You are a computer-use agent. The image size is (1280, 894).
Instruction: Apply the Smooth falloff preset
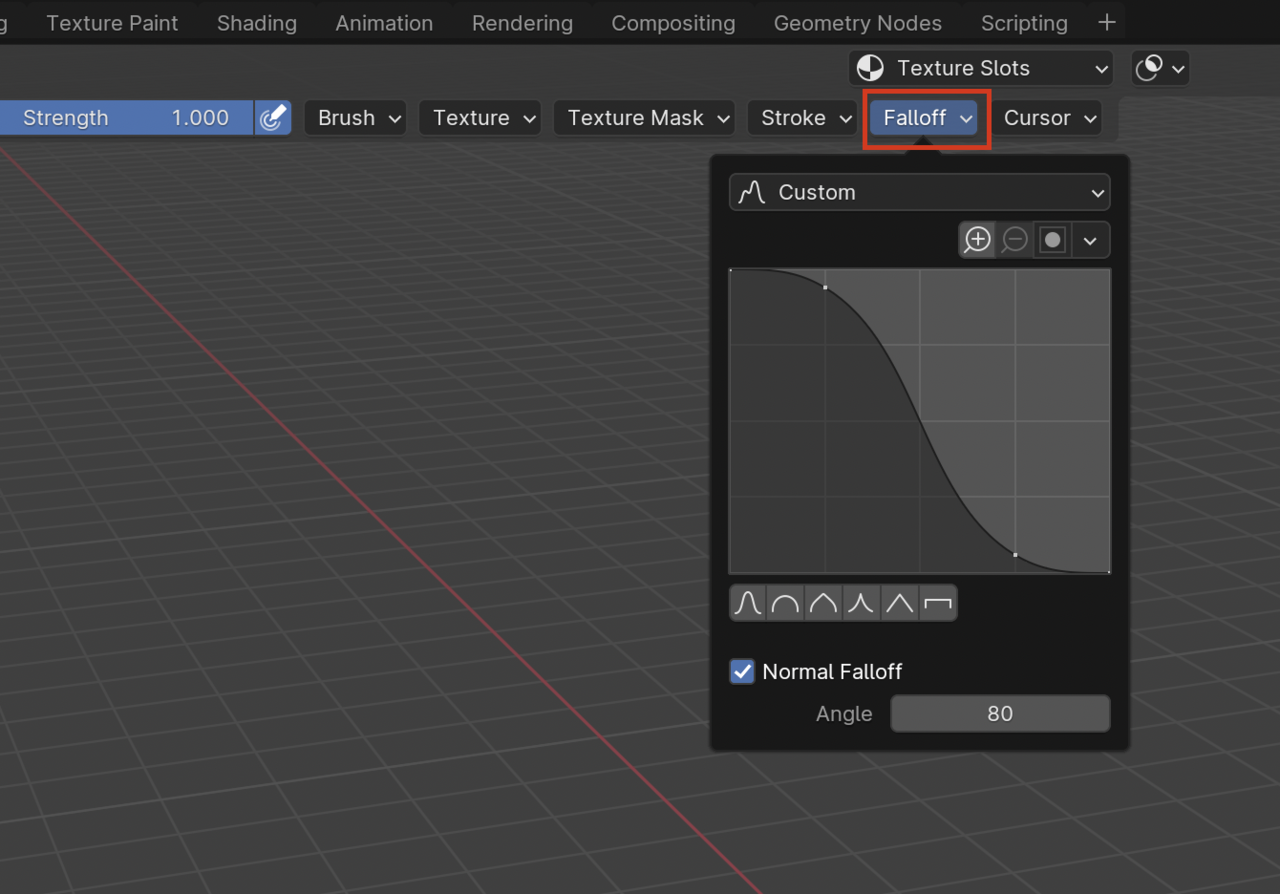coord(748,603)
